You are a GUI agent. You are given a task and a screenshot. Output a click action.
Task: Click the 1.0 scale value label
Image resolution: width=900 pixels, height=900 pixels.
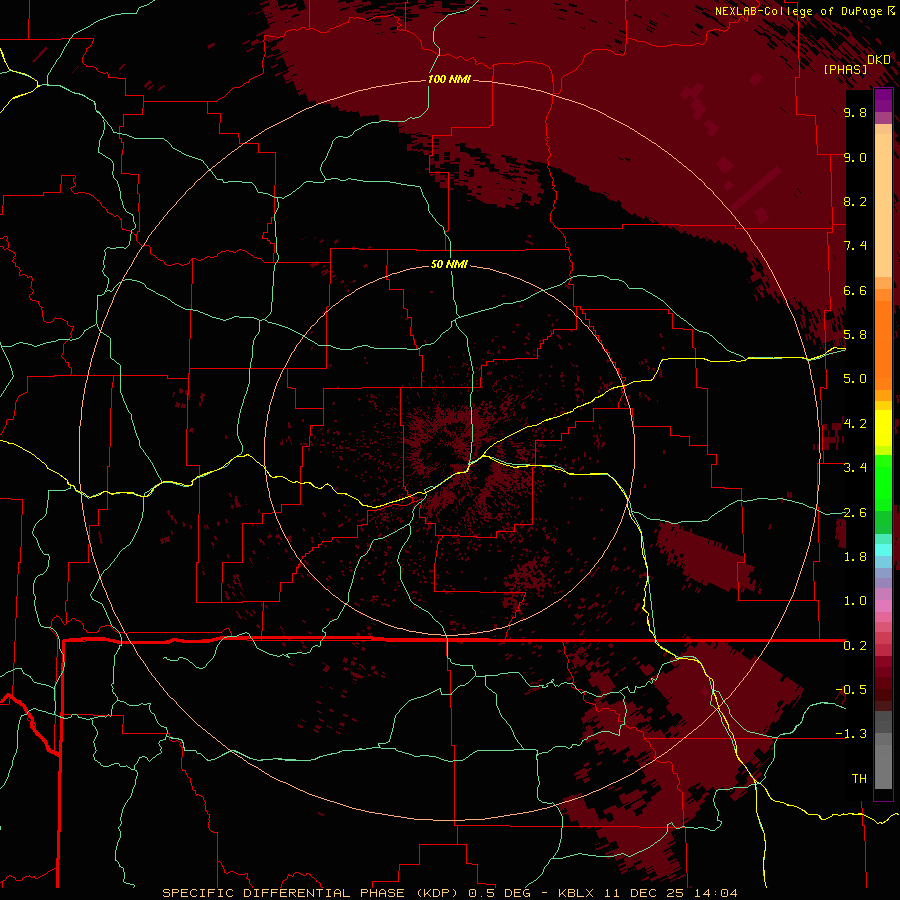855,601
